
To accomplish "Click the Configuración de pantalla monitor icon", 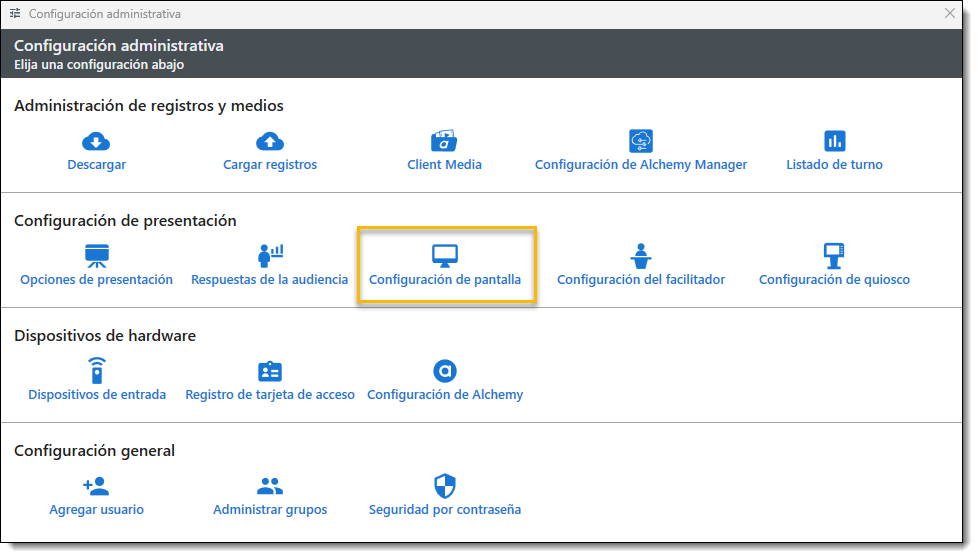I will coord(445,255).
